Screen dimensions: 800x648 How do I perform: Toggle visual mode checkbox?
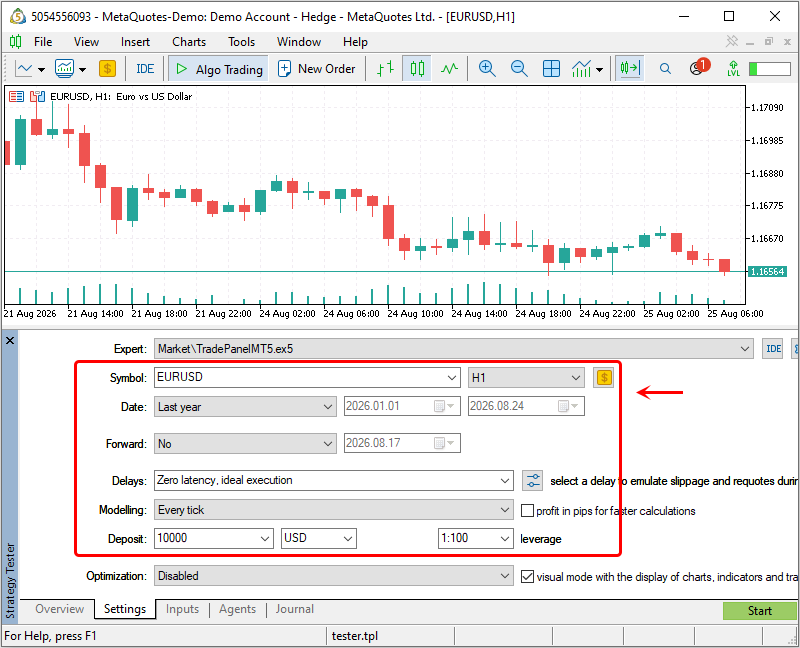528,577
